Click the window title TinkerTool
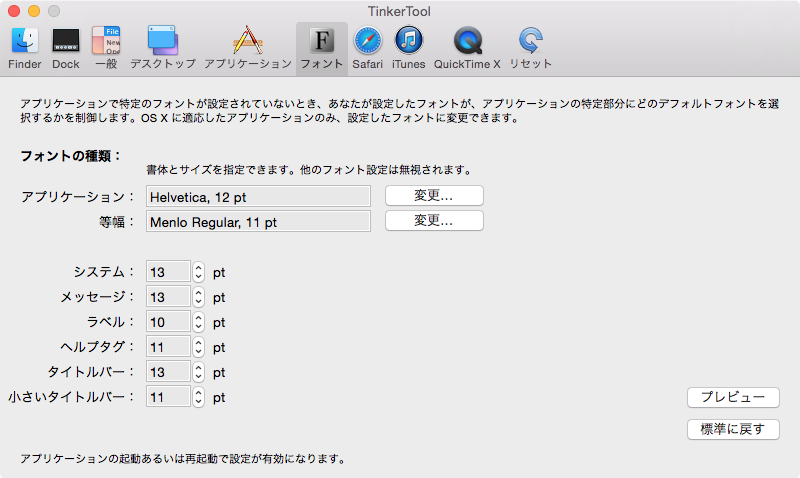The image size is (800, 478). [399, 11]
